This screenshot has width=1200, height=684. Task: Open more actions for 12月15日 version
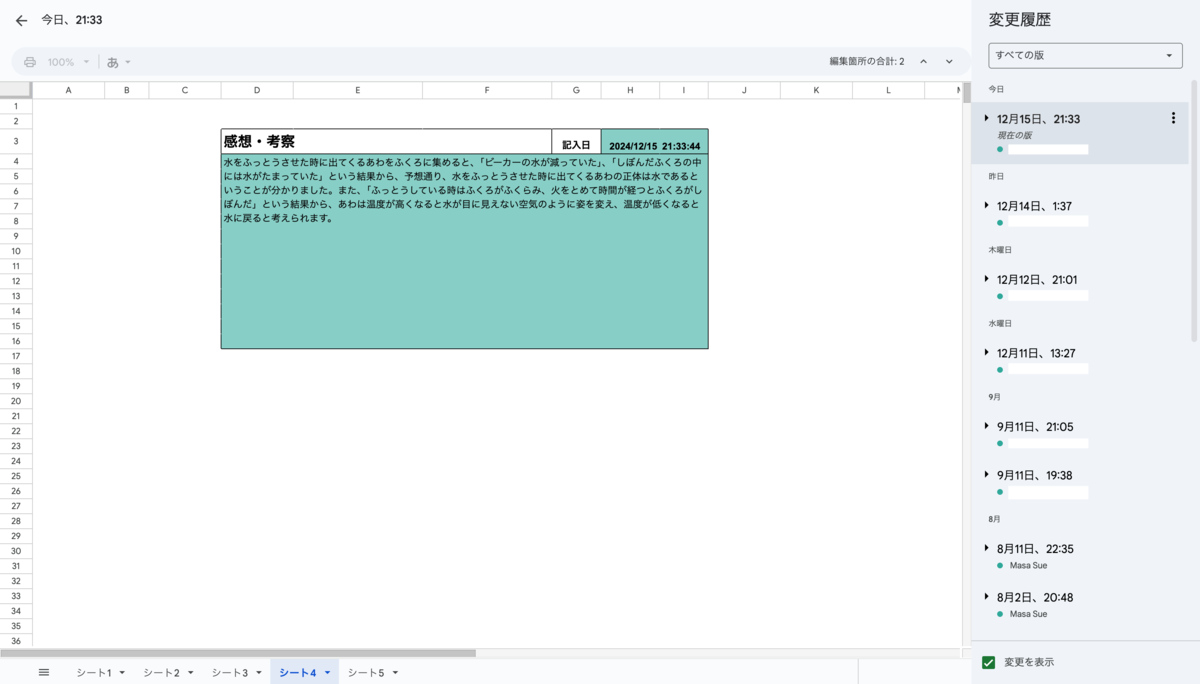click(x=1173, y=118)
